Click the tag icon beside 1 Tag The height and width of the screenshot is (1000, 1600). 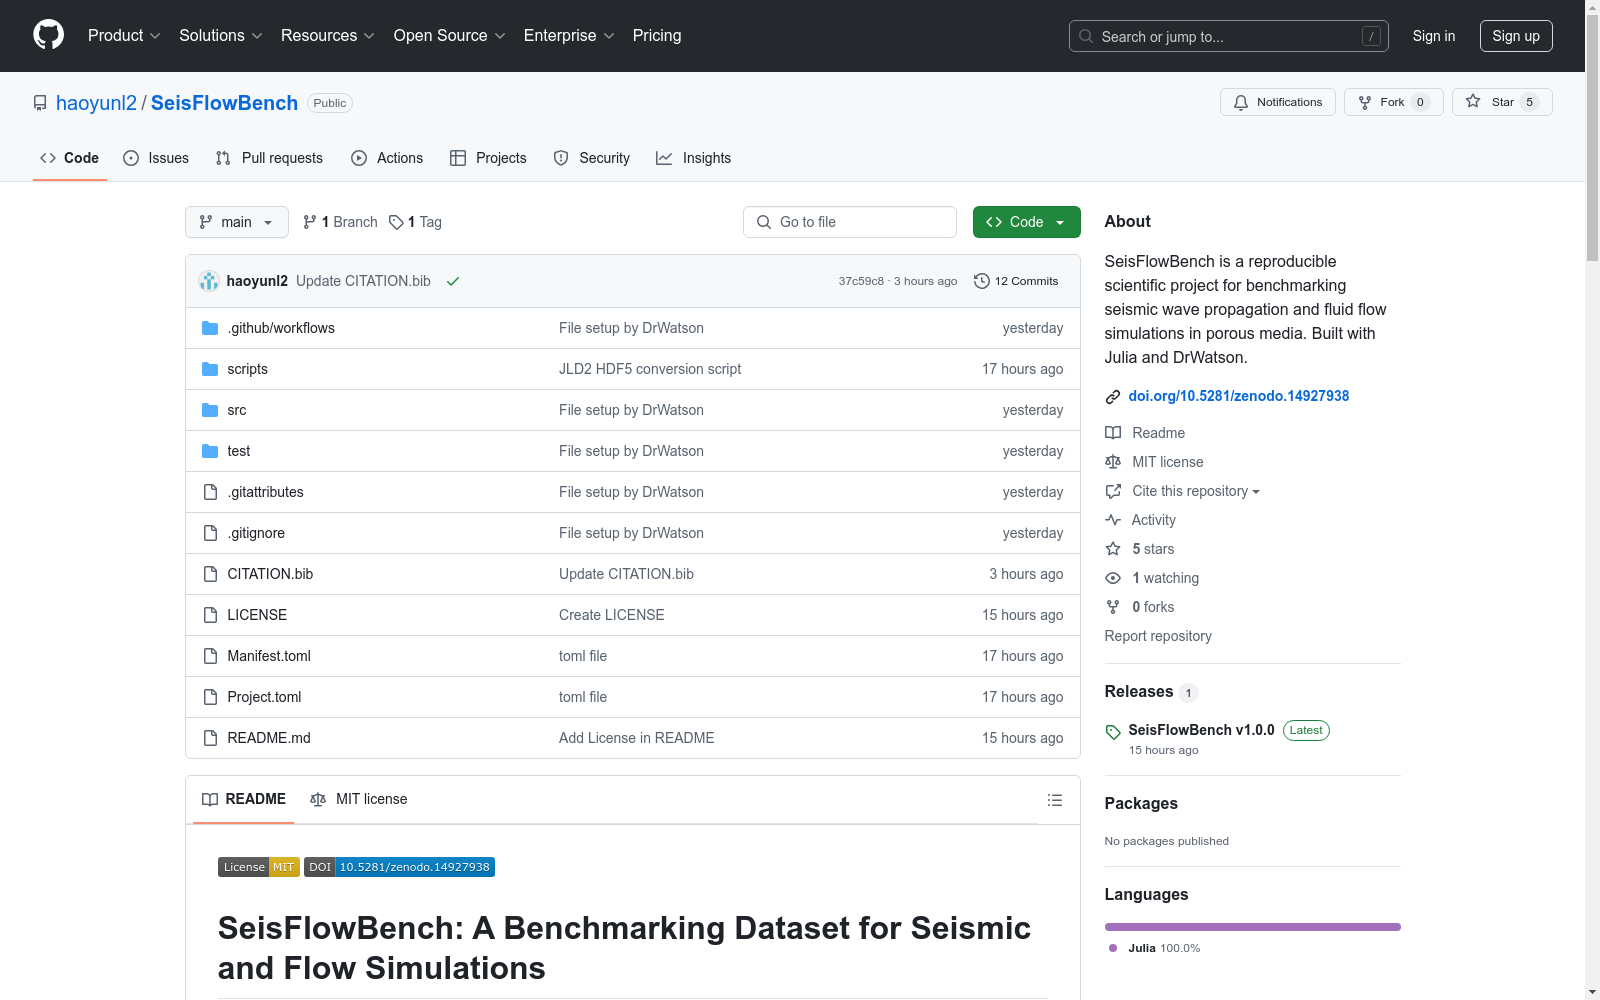point(396,222)
